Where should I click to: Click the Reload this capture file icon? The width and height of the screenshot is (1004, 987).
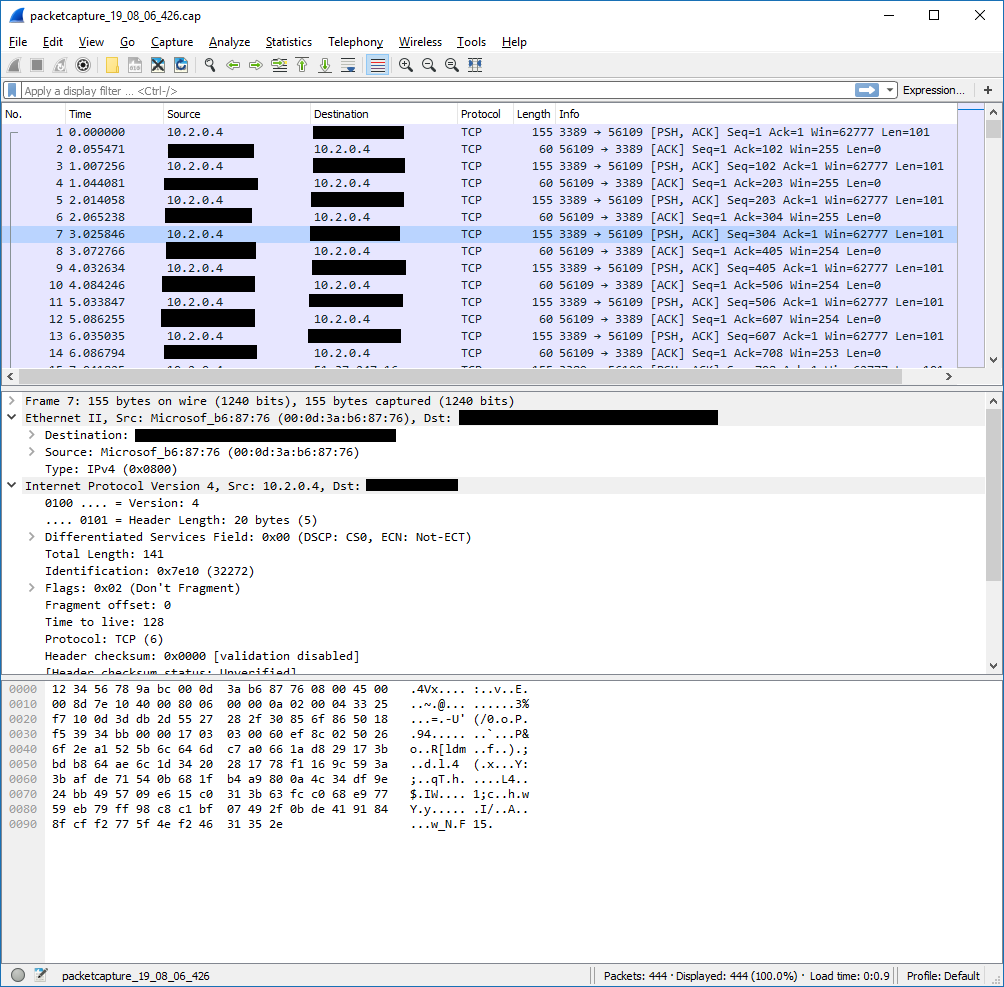[x=180, y=65]
